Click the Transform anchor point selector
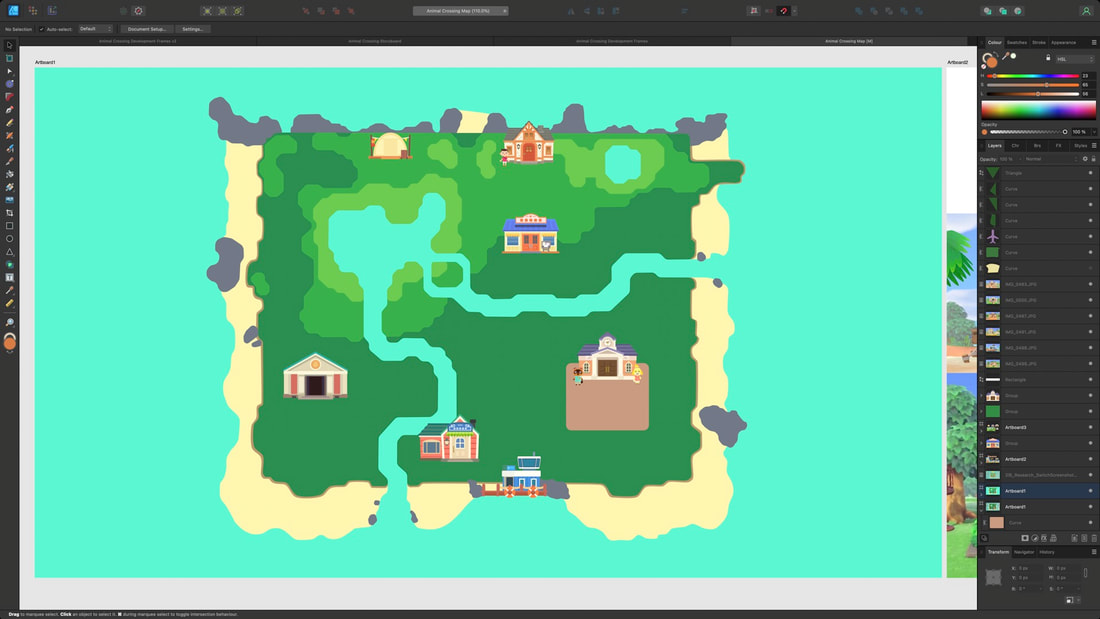 993,578
